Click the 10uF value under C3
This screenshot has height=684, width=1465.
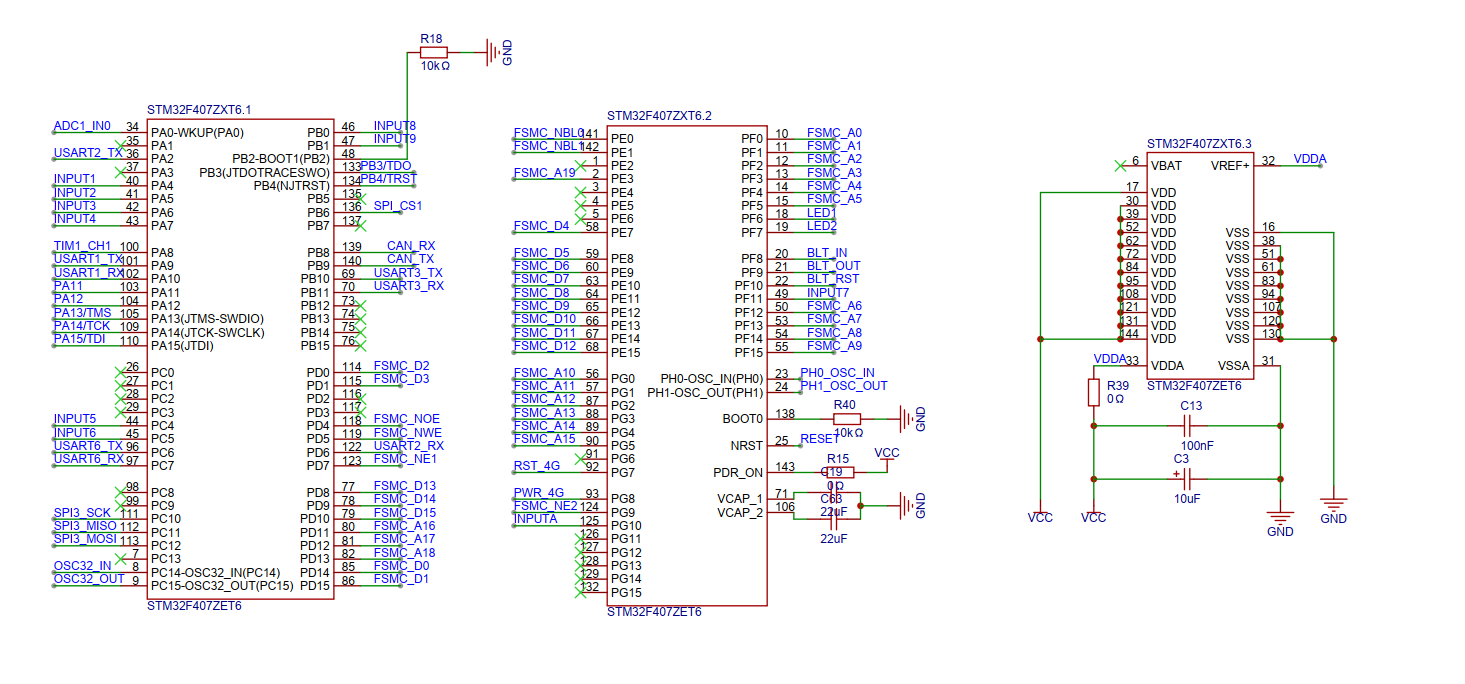pyautogui.click(x=1188, y=498)
